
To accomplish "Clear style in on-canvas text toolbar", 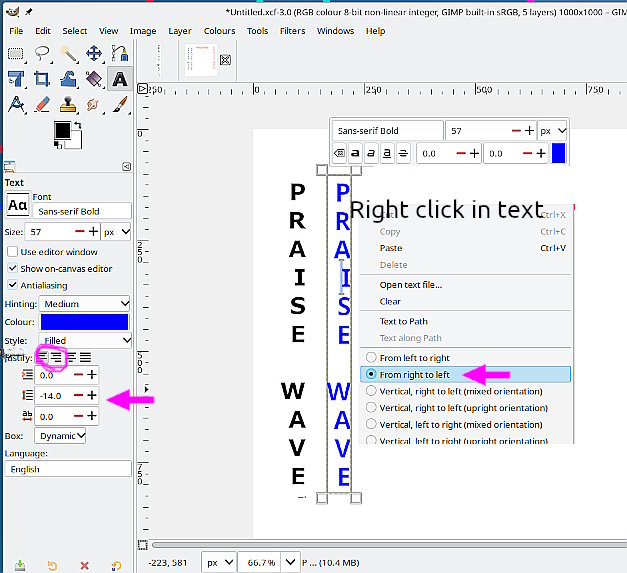I will pyautogui.click(x=339, y=153).
